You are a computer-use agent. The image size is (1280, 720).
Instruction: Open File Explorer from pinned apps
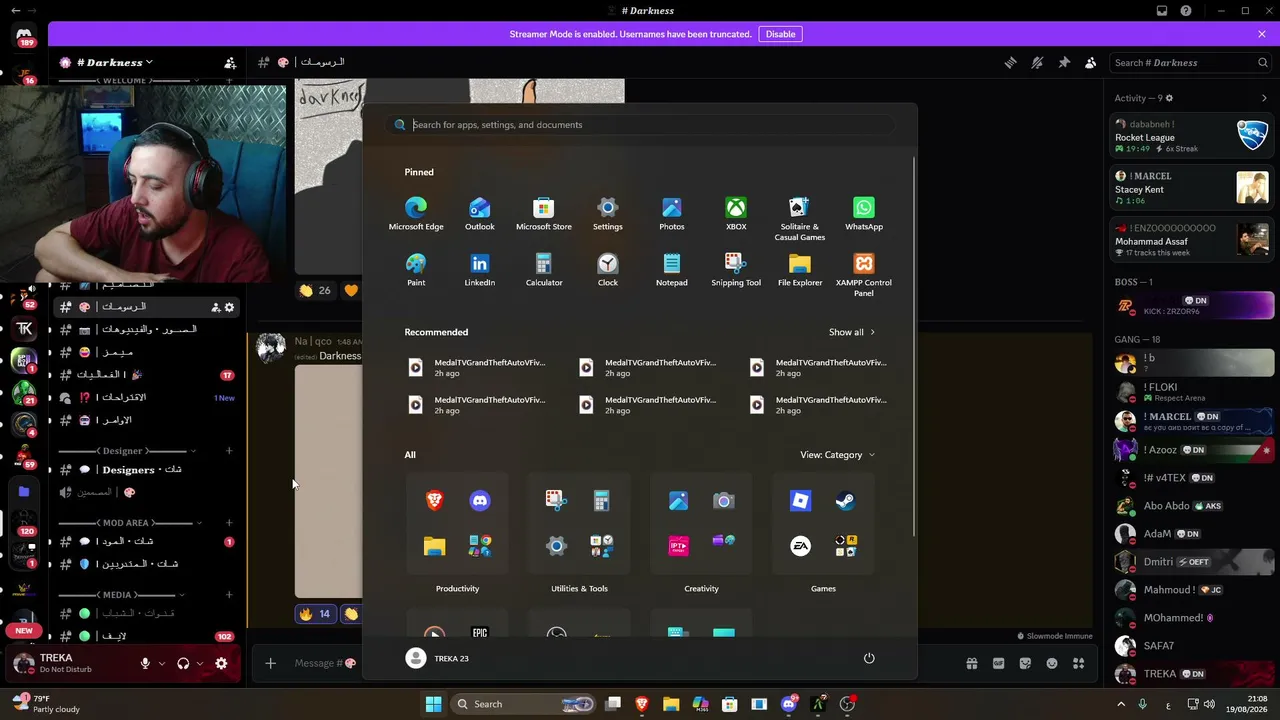[x=800, y=270]
